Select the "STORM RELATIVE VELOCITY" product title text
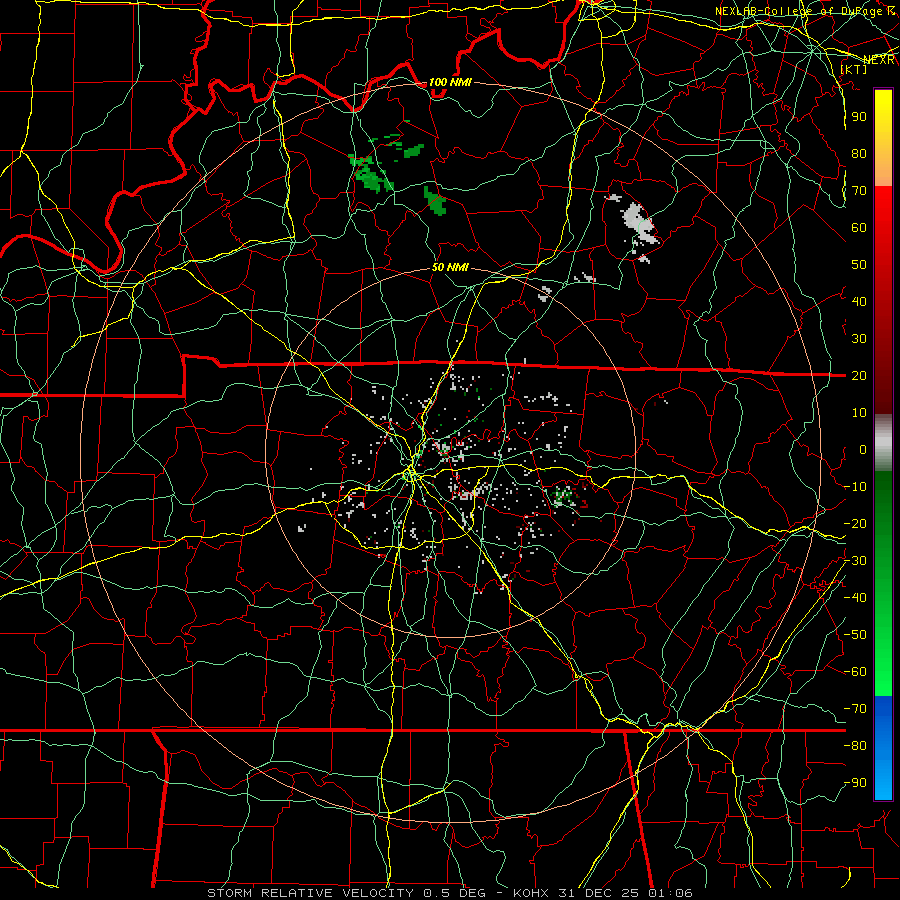Image resolution: width=900 pixels, height=900 pixels. tap(310, 893)
